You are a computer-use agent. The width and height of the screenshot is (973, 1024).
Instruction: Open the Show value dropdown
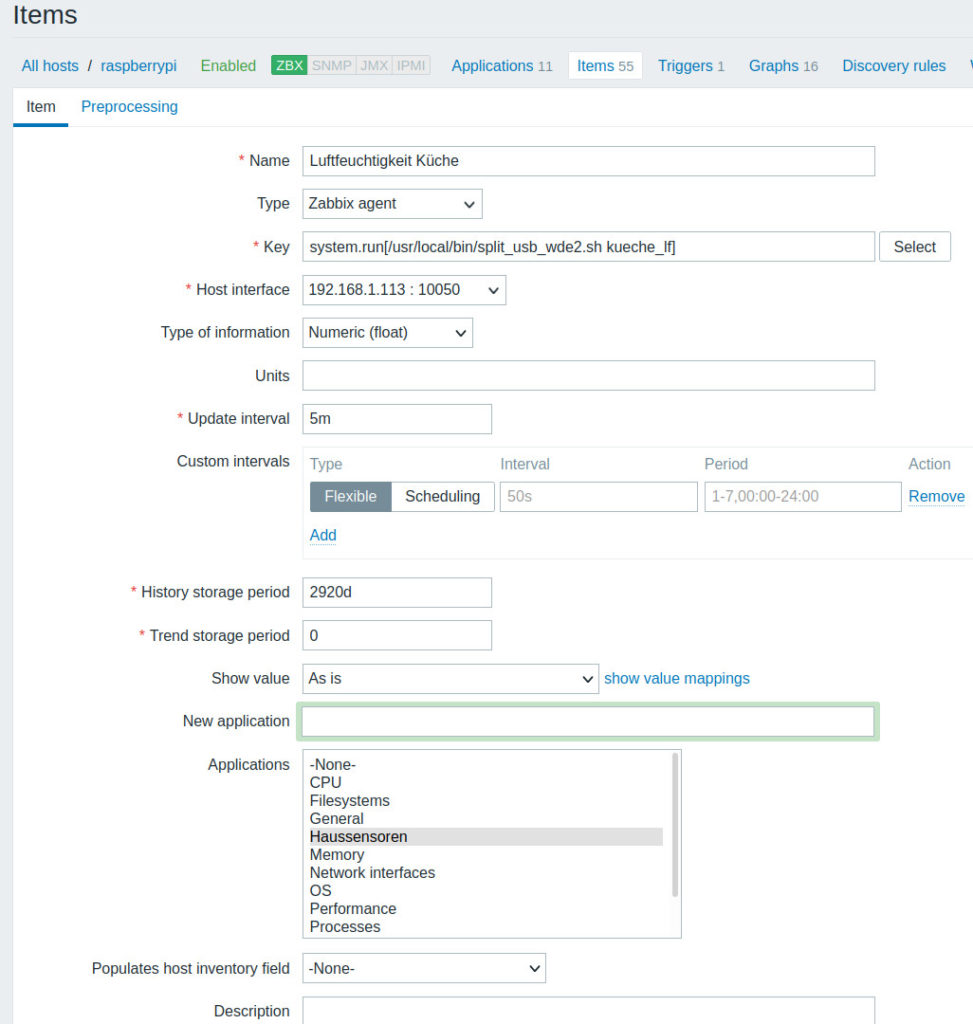[x=451, y=679]
